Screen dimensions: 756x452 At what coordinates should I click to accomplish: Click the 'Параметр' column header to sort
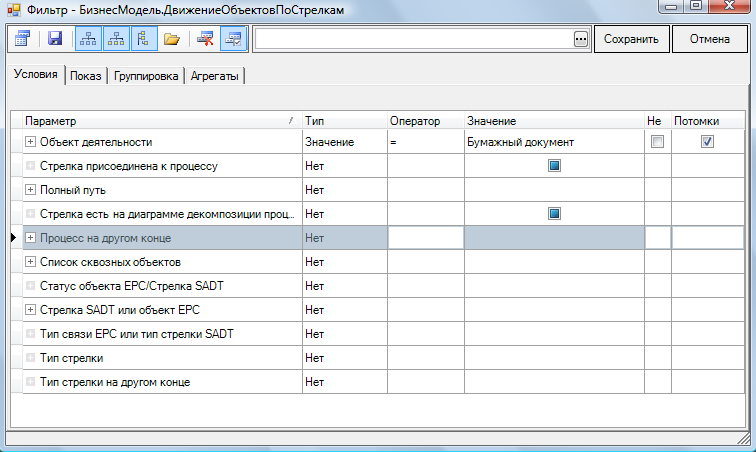(160, 120)
